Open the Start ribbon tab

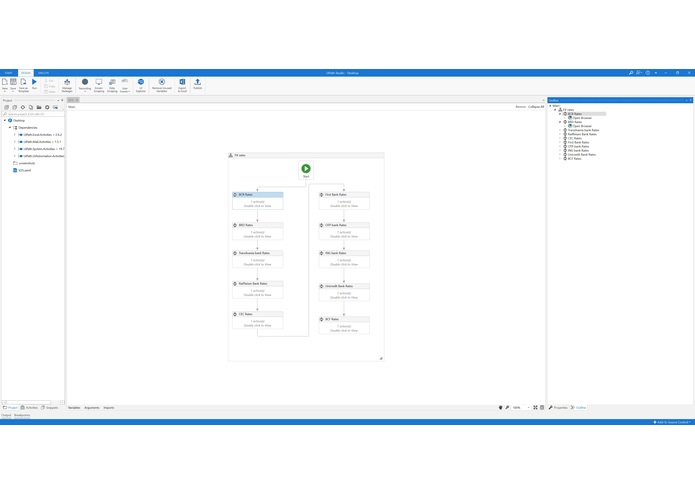tap(8, 73)
